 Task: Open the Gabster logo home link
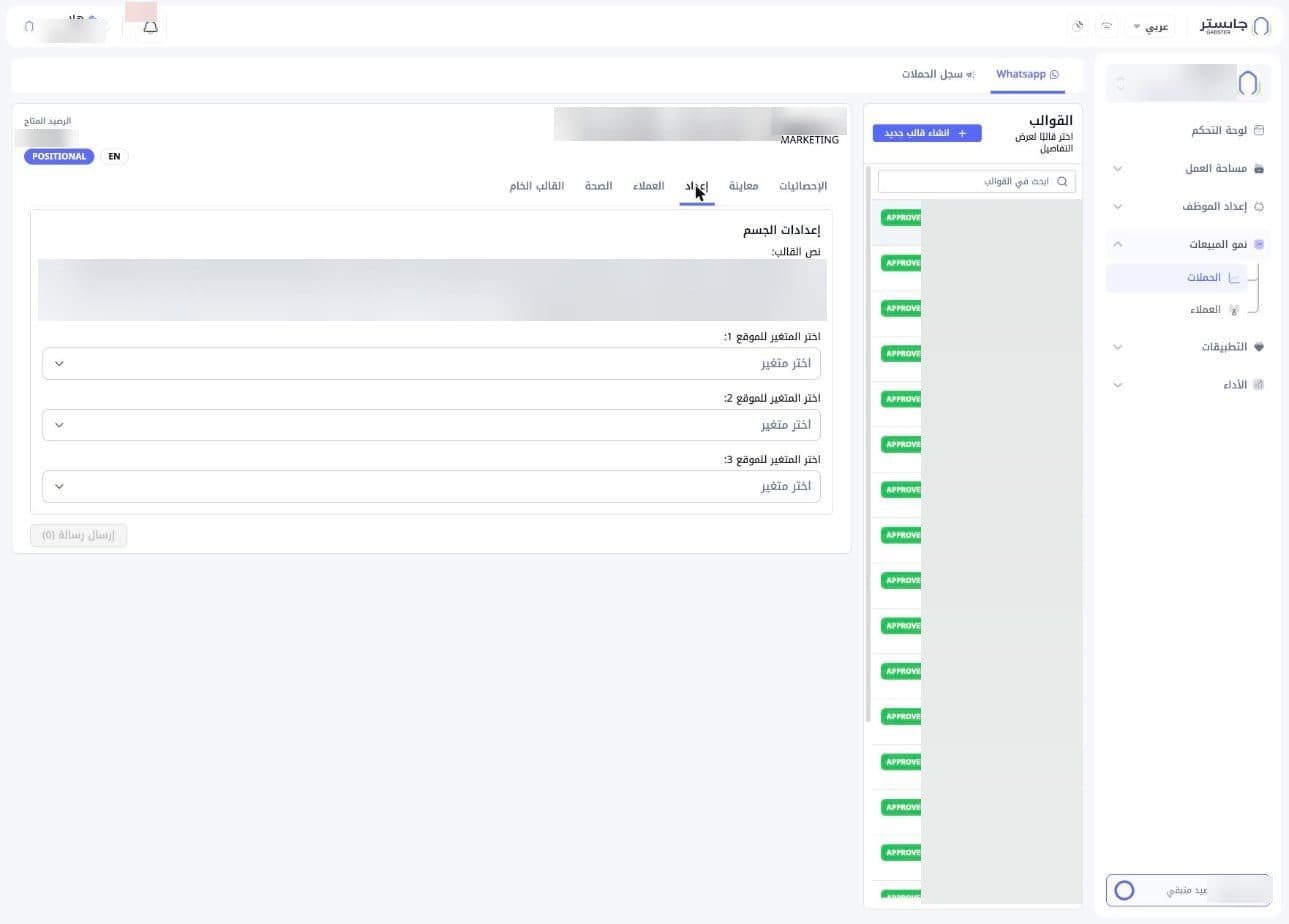(x=1235, y=26)
